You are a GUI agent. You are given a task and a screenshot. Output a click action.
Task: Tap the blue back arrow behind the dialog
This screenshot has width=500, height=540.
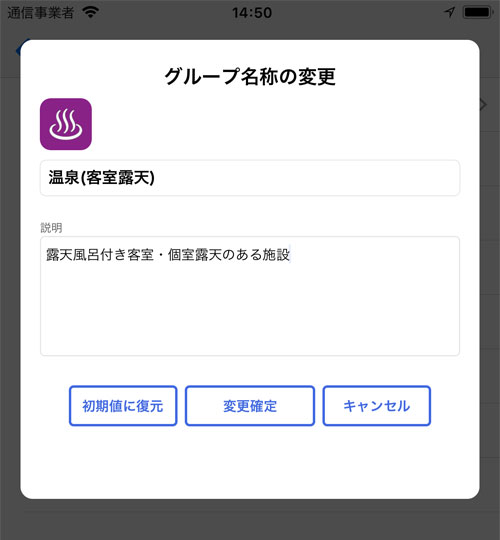click(x=18, y=51)
